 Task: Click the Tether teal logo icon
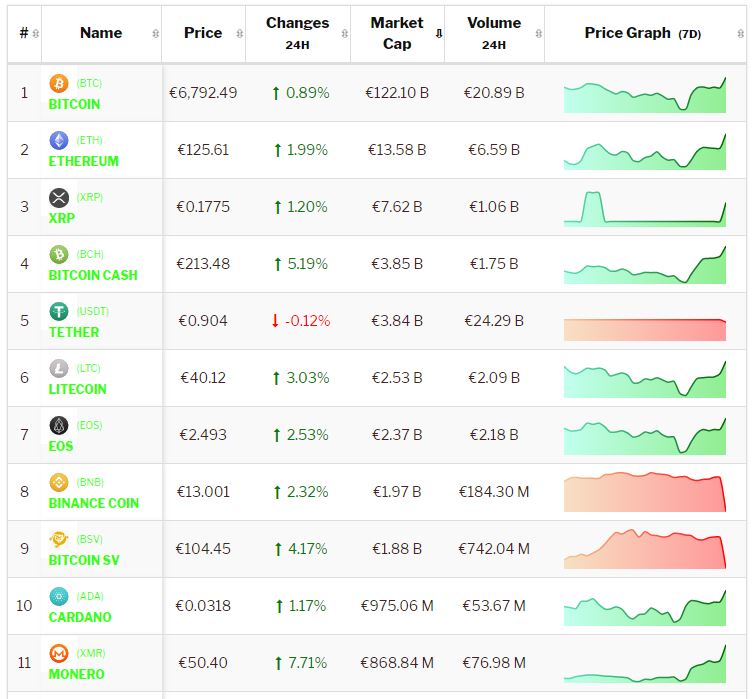coord(58,311)
